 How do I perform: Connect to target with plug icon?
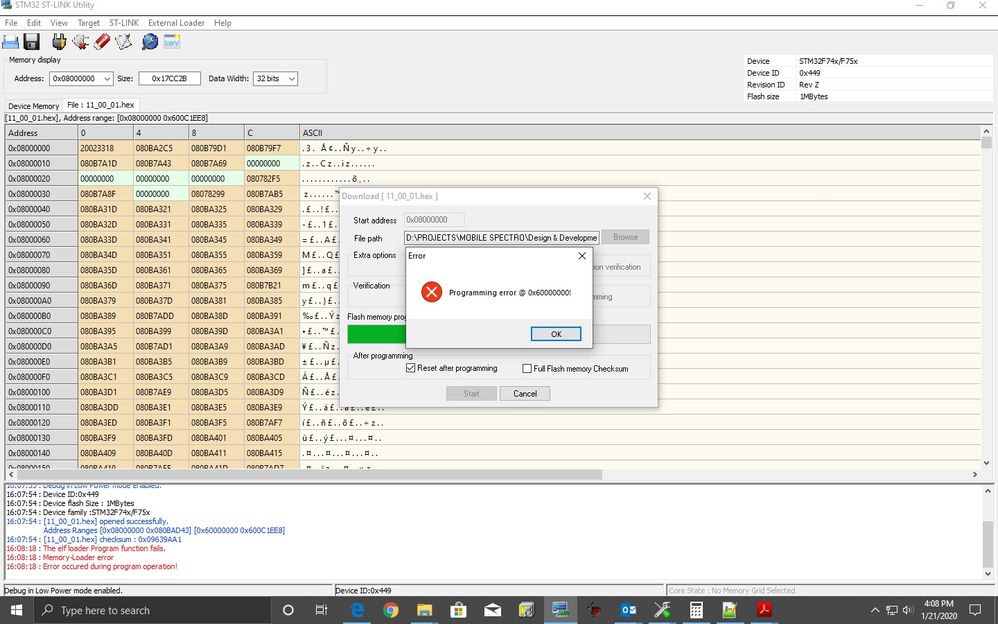(x=59, y=42)
